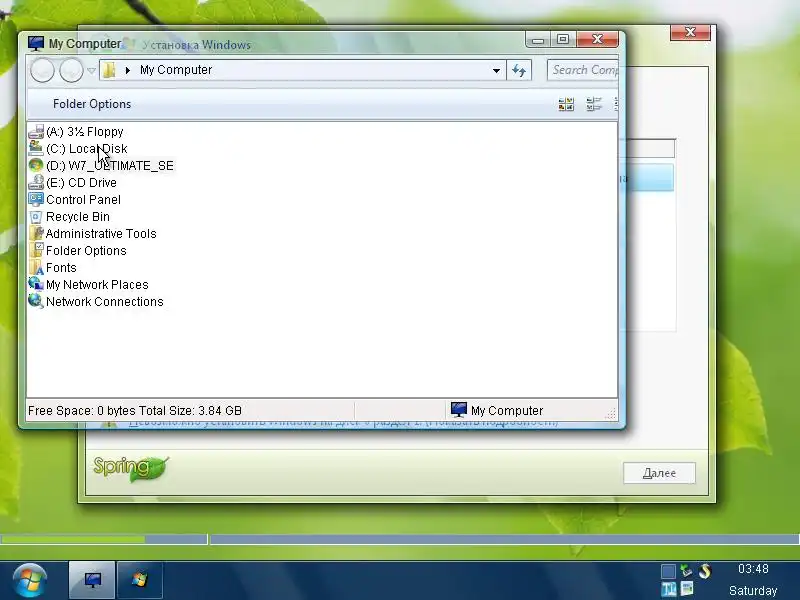Click the Forward navigation button
Viewport: 800px width, 600px height.
(x=71, y=70)
